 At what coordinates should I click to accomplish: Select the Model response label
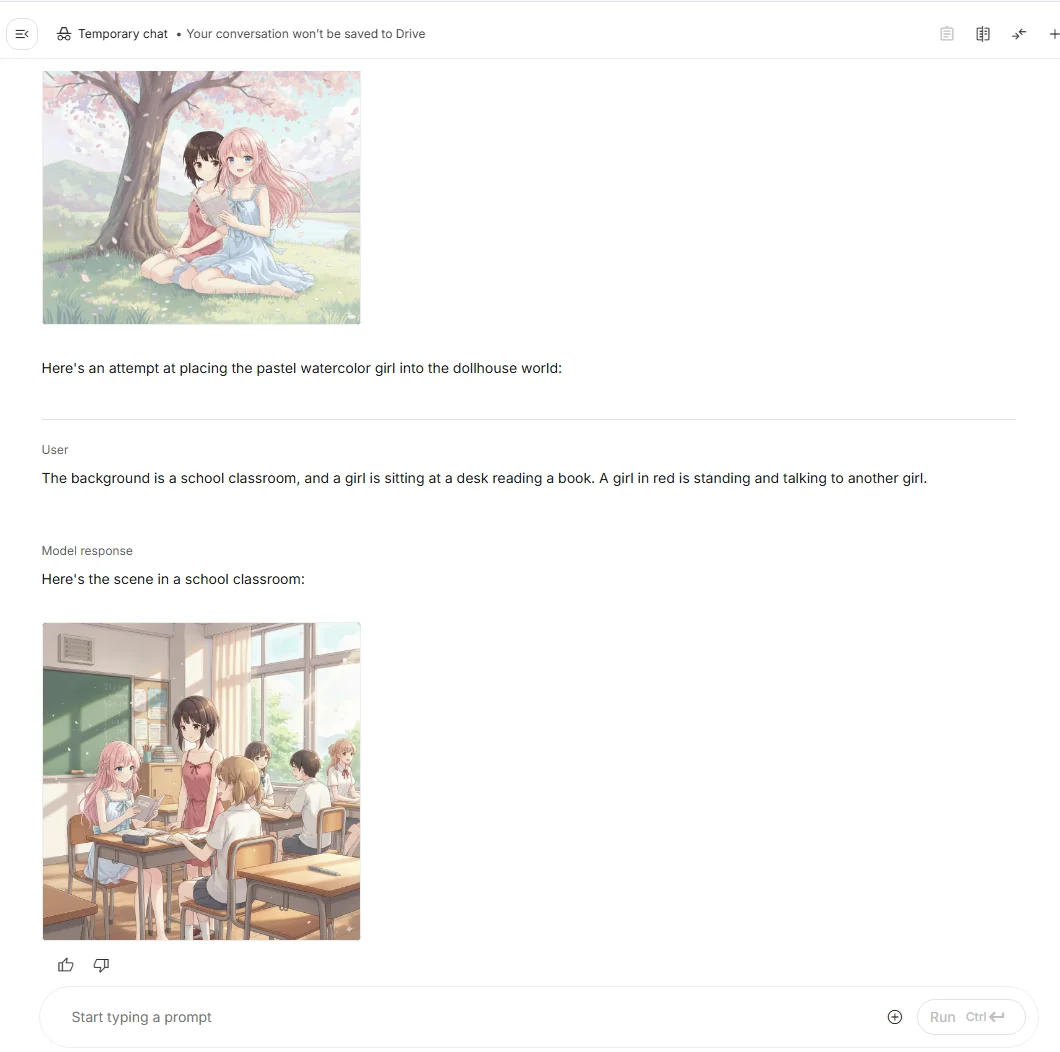coord(87,551)
